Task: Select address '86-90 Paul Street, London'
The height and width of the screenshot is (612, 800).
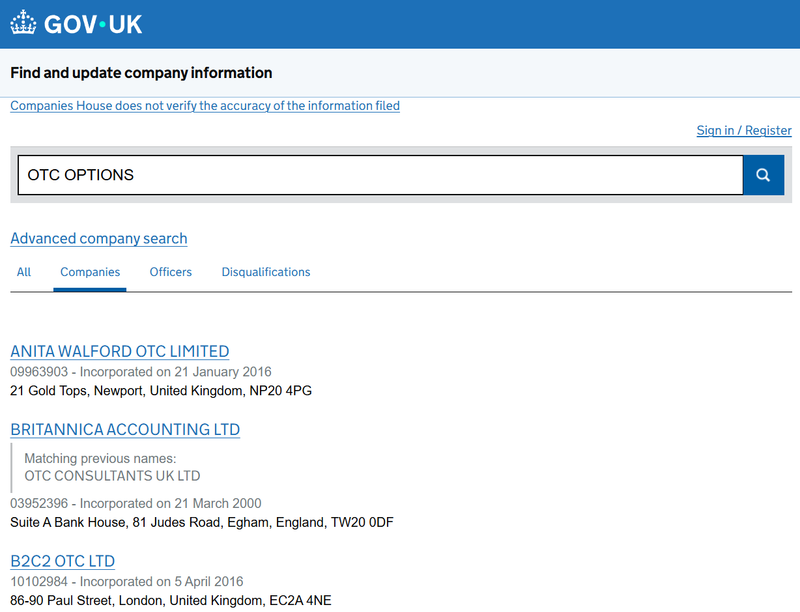Action: click(88, 600)
